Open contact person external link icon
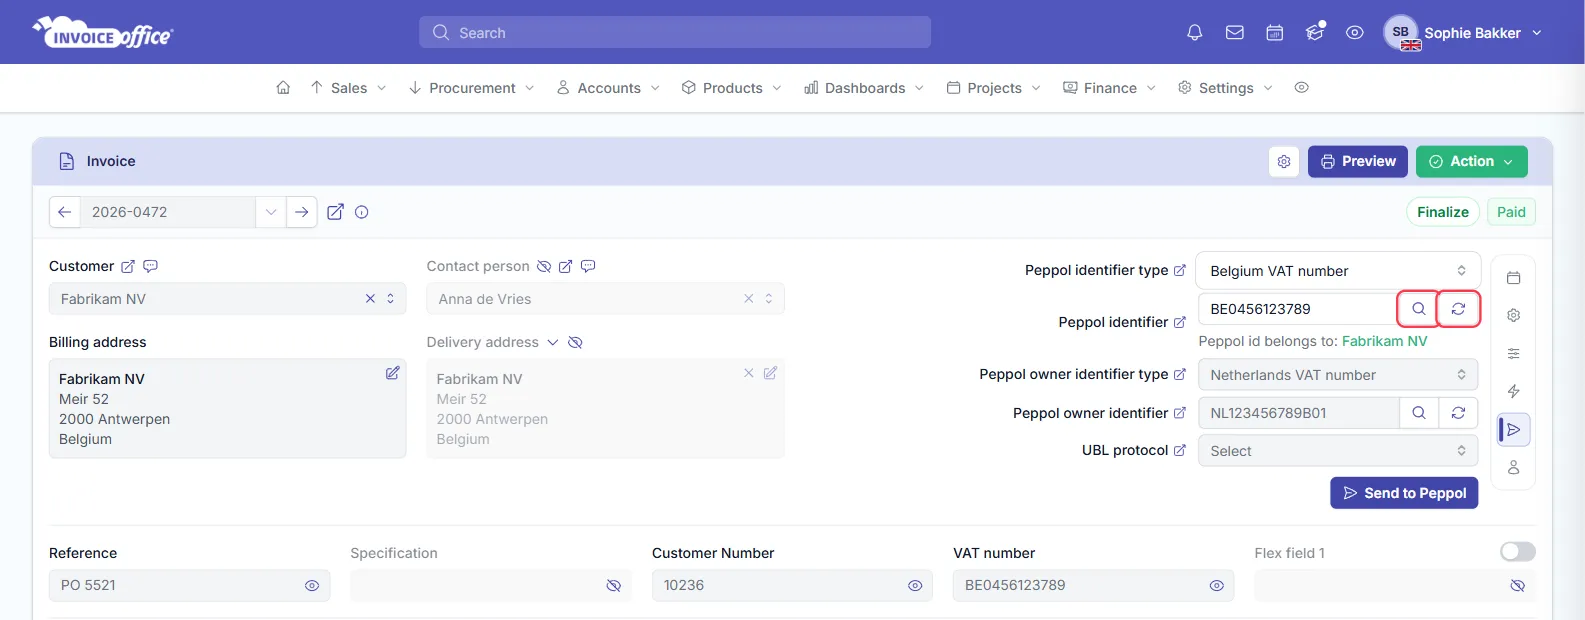This screenshot has height=620, width=1585. [x=565, y=267]
